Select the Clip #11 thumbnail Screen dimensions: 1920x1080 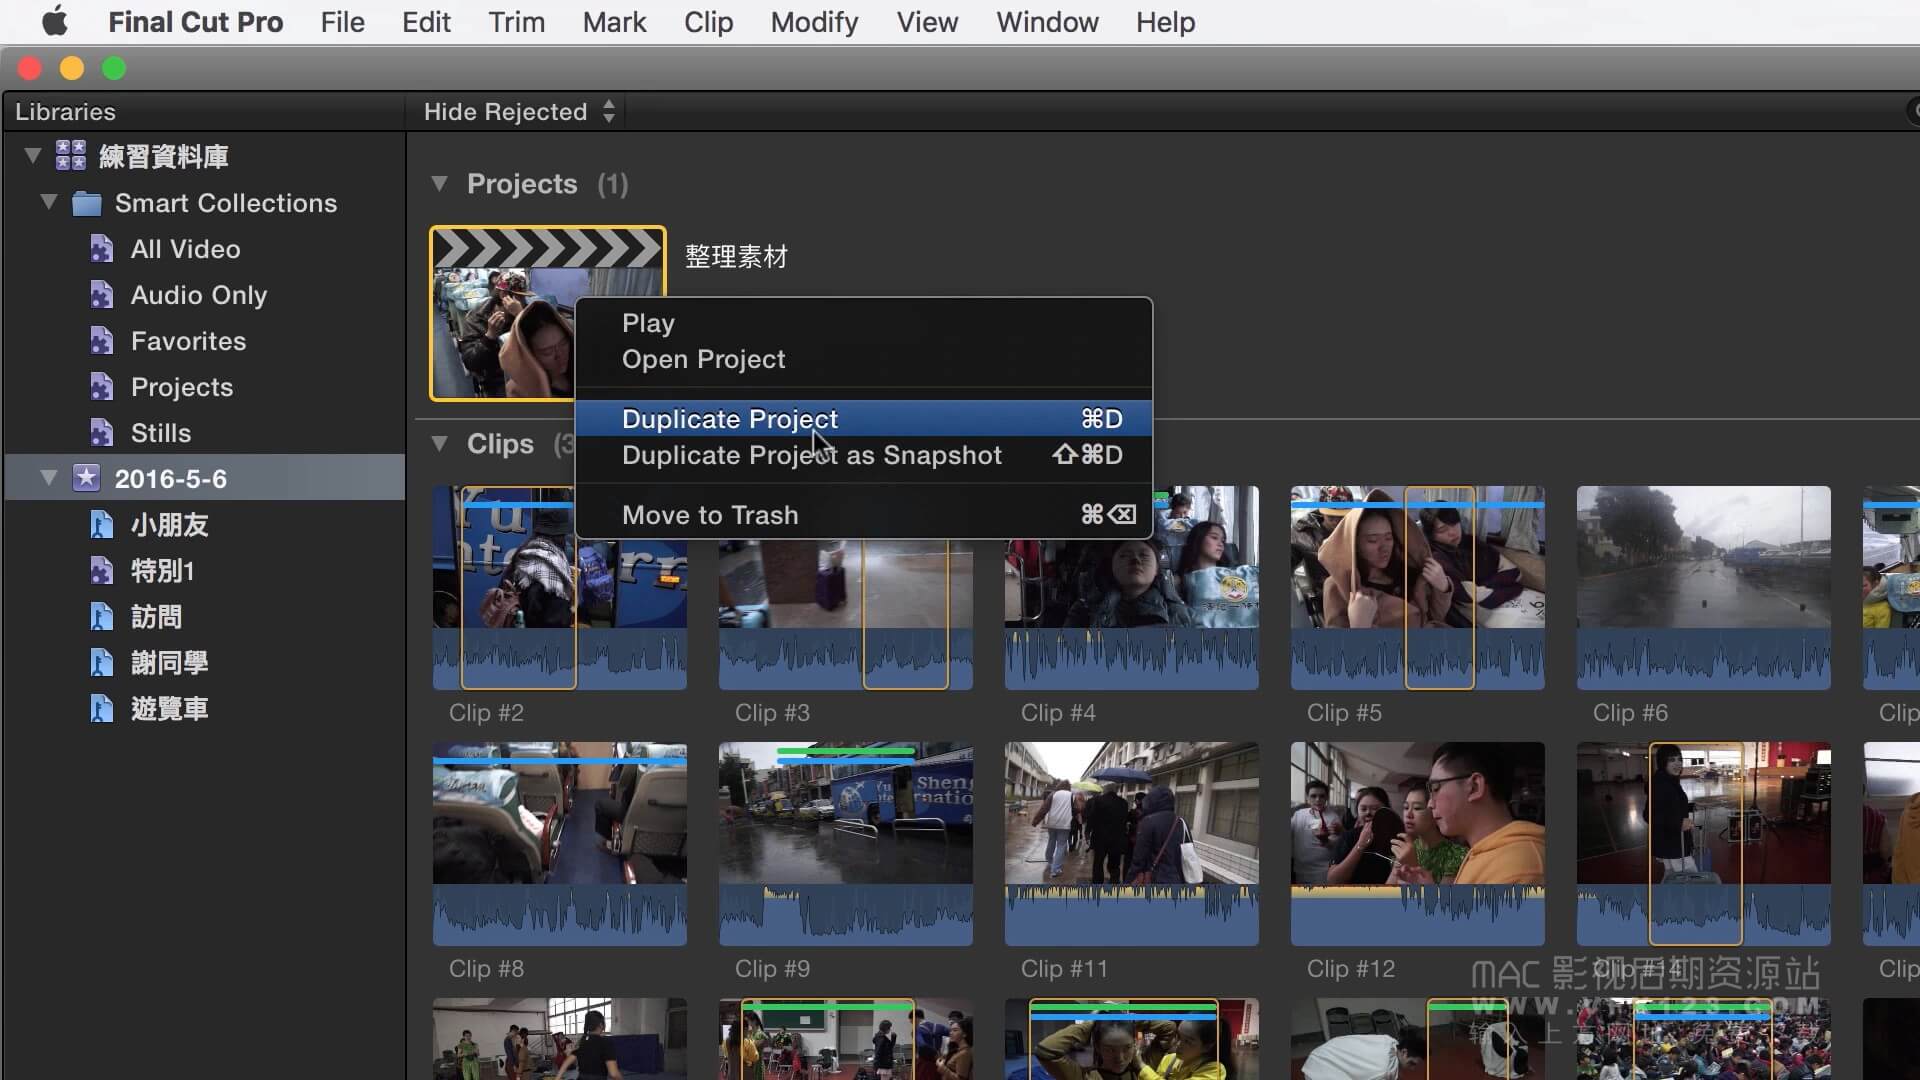(x=1131, y=844)
